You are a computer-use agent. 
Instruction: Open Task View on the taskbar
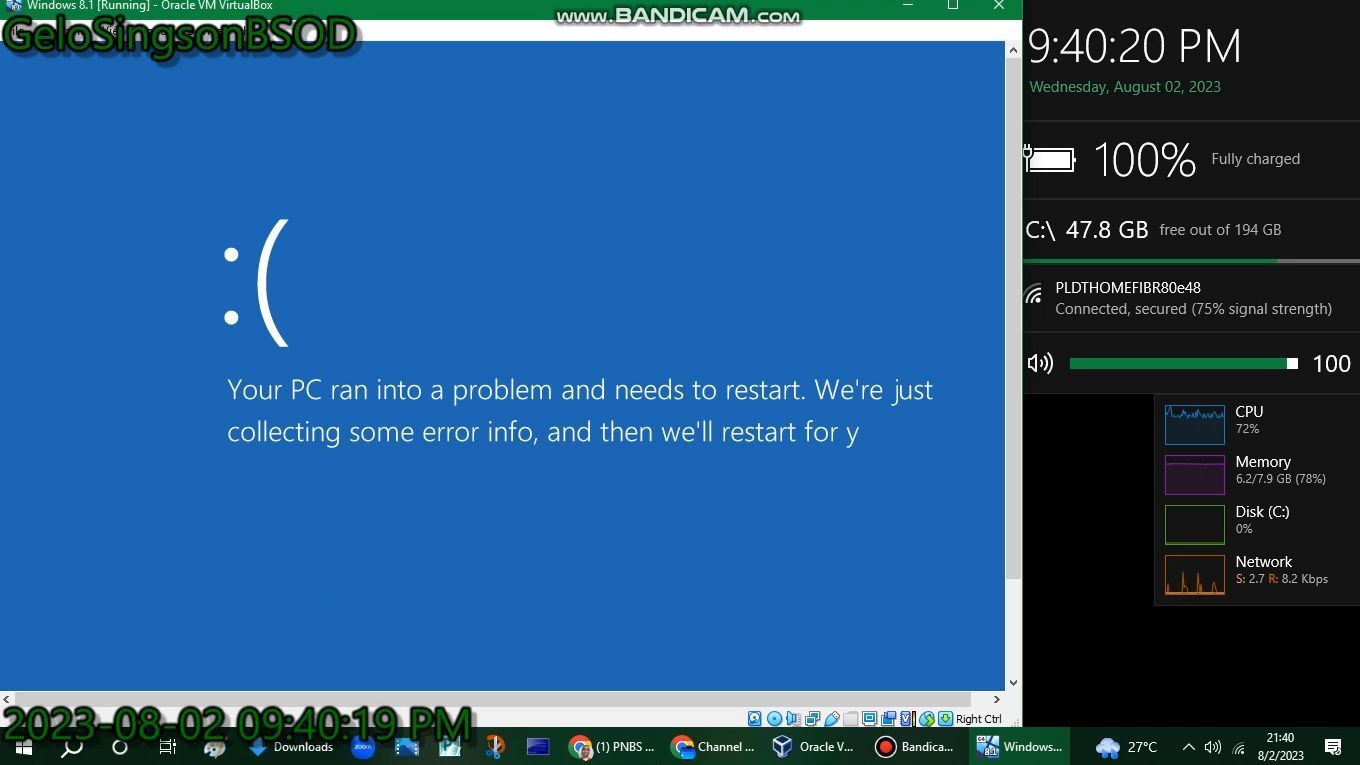[x=168, y=747]
